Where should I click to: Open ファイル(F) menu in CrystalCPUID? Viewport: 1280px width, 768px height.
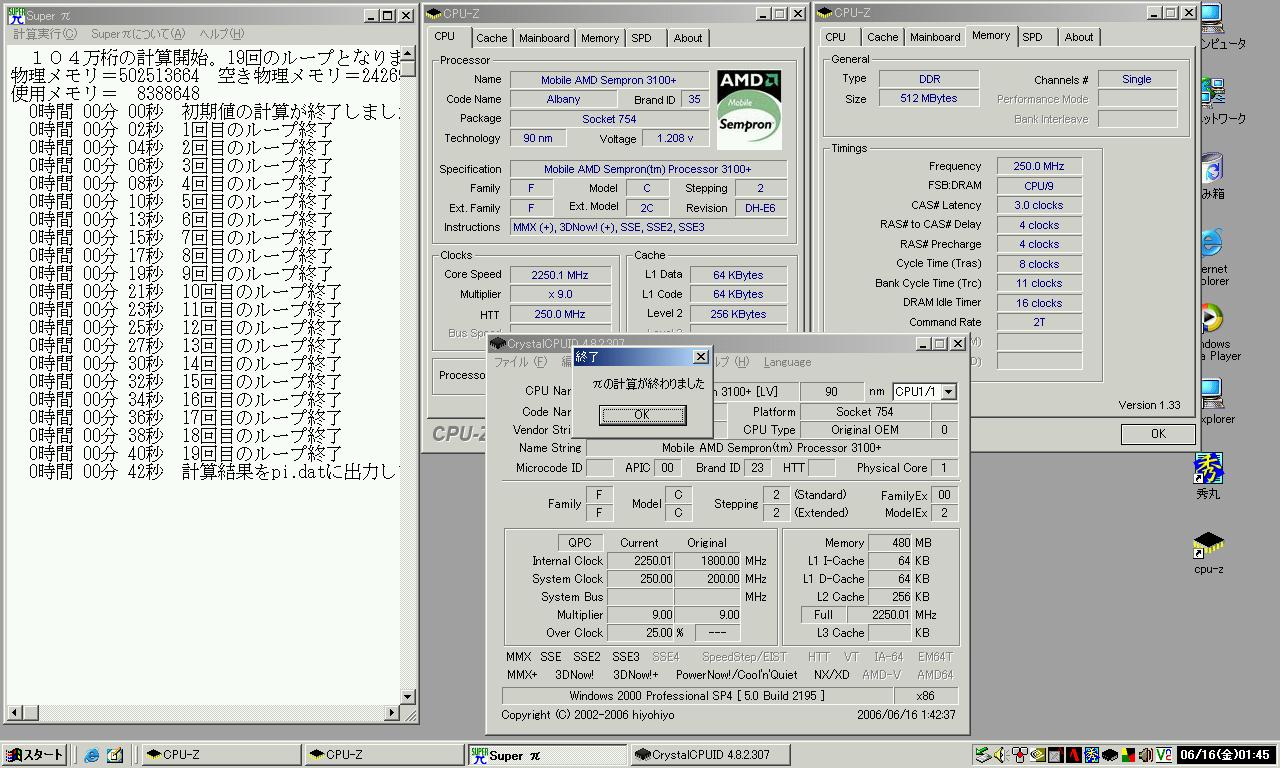pos(520,362)
